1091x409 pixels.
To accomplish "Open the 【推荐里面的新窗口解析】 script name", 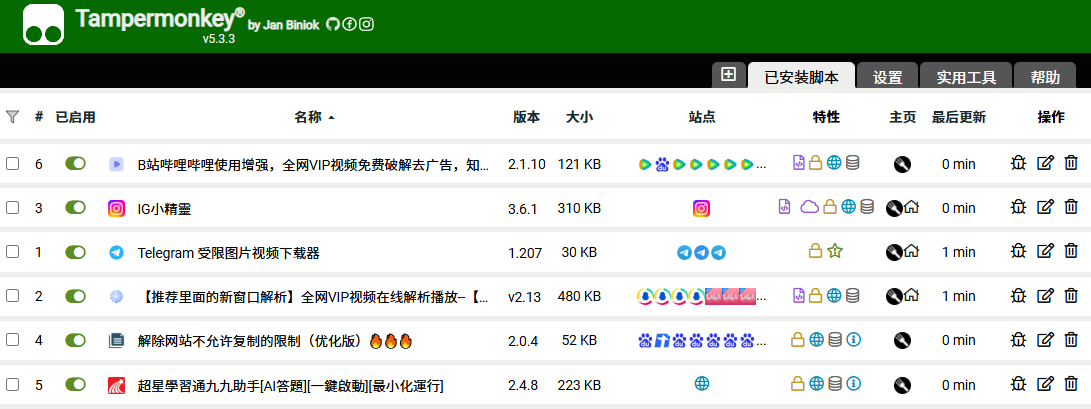I will click(x=313, y=297).
